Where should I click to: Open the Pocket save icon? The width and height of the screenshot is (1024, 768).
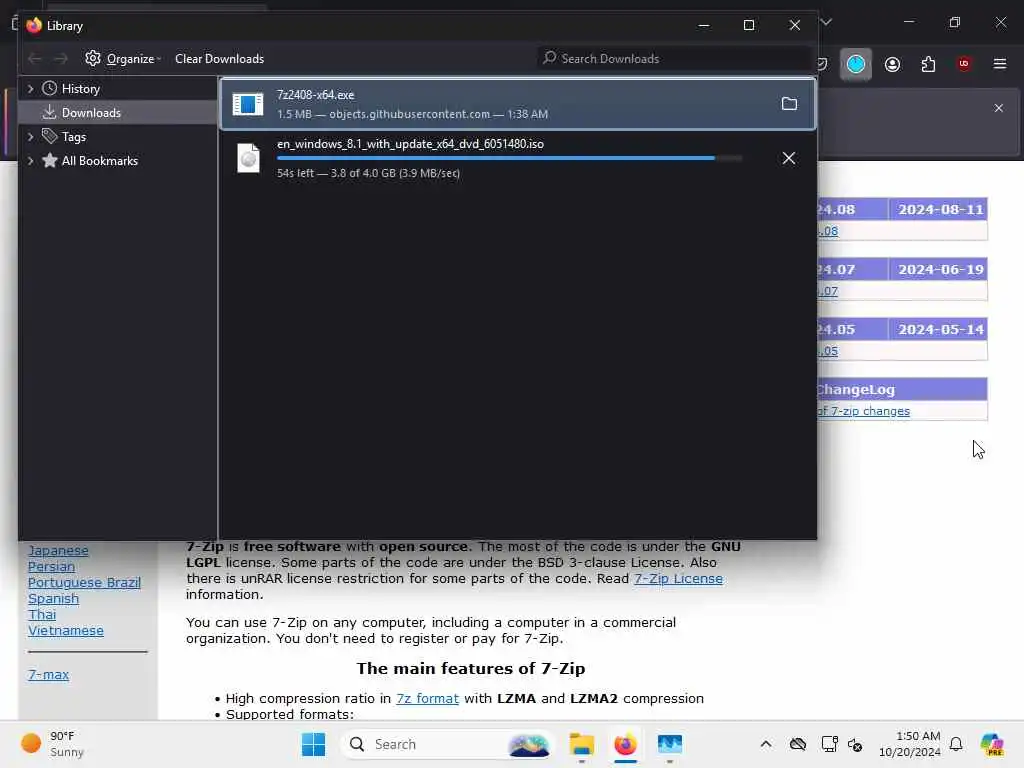822,64
